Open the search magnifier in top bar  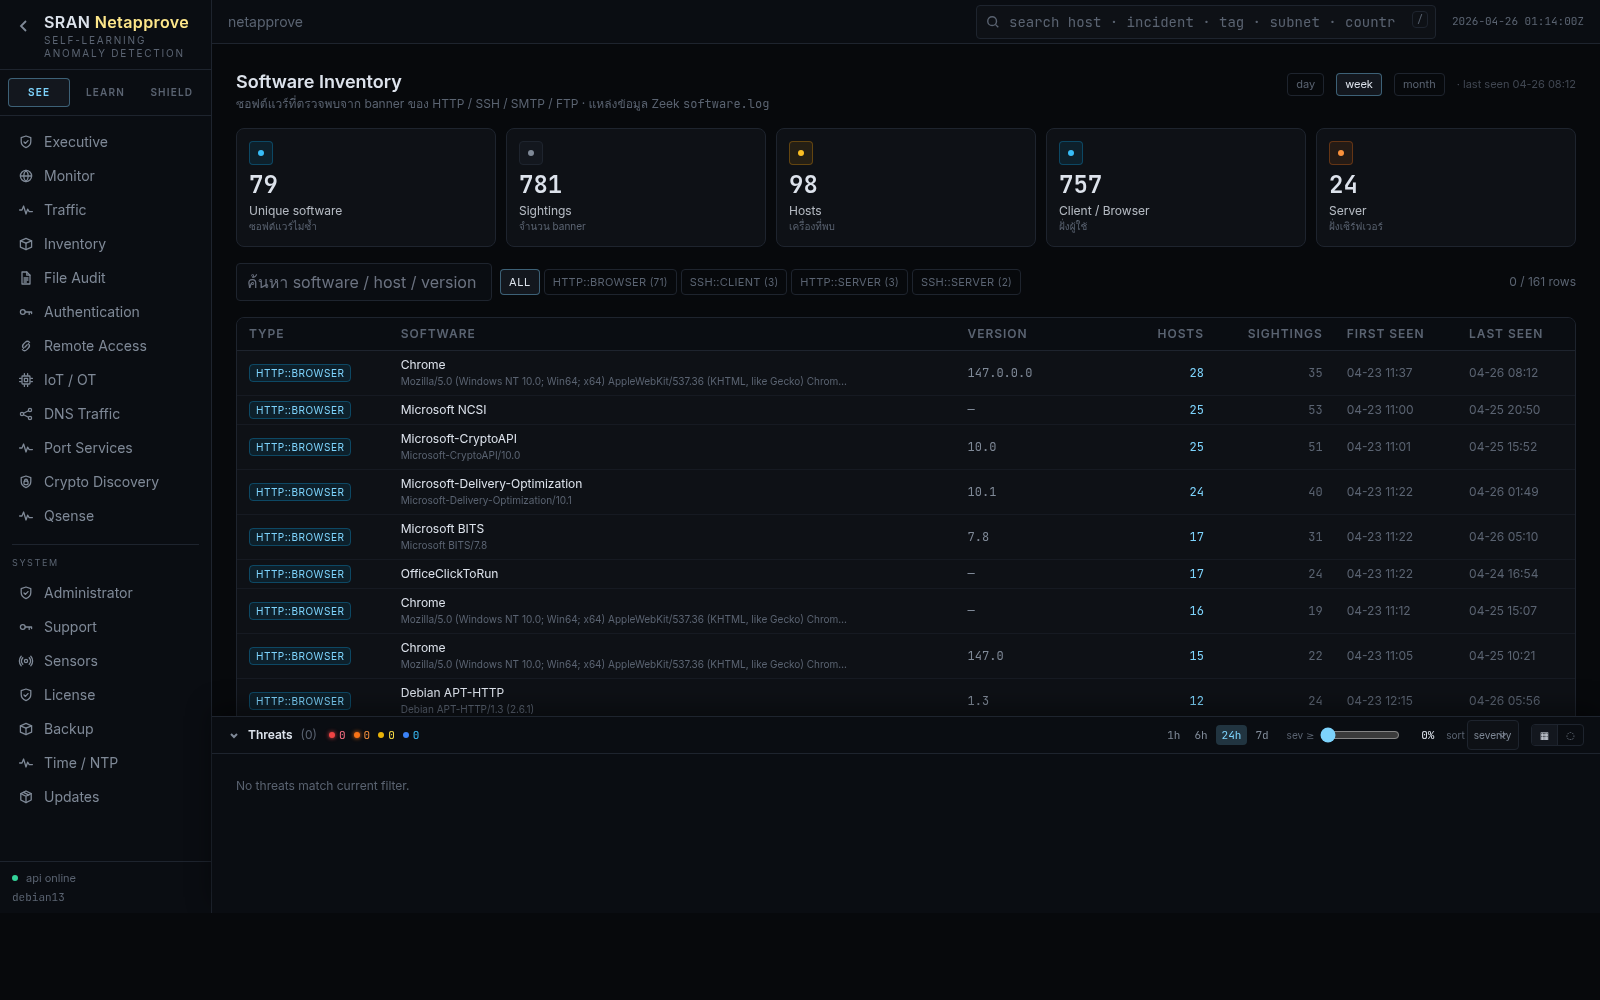click(992, 21)
